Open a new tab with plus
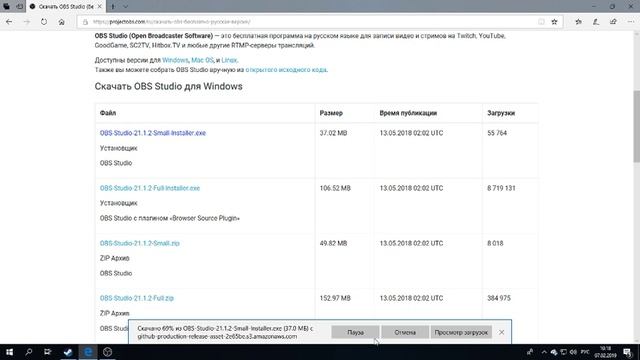This screenshot has width=640, height=360. (x=113, y=7)
